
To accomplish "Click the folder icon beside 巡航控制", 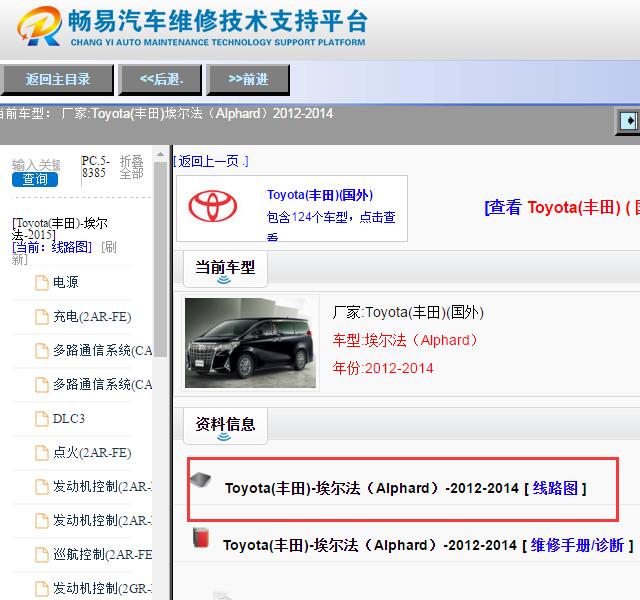I will coord(42,555).
